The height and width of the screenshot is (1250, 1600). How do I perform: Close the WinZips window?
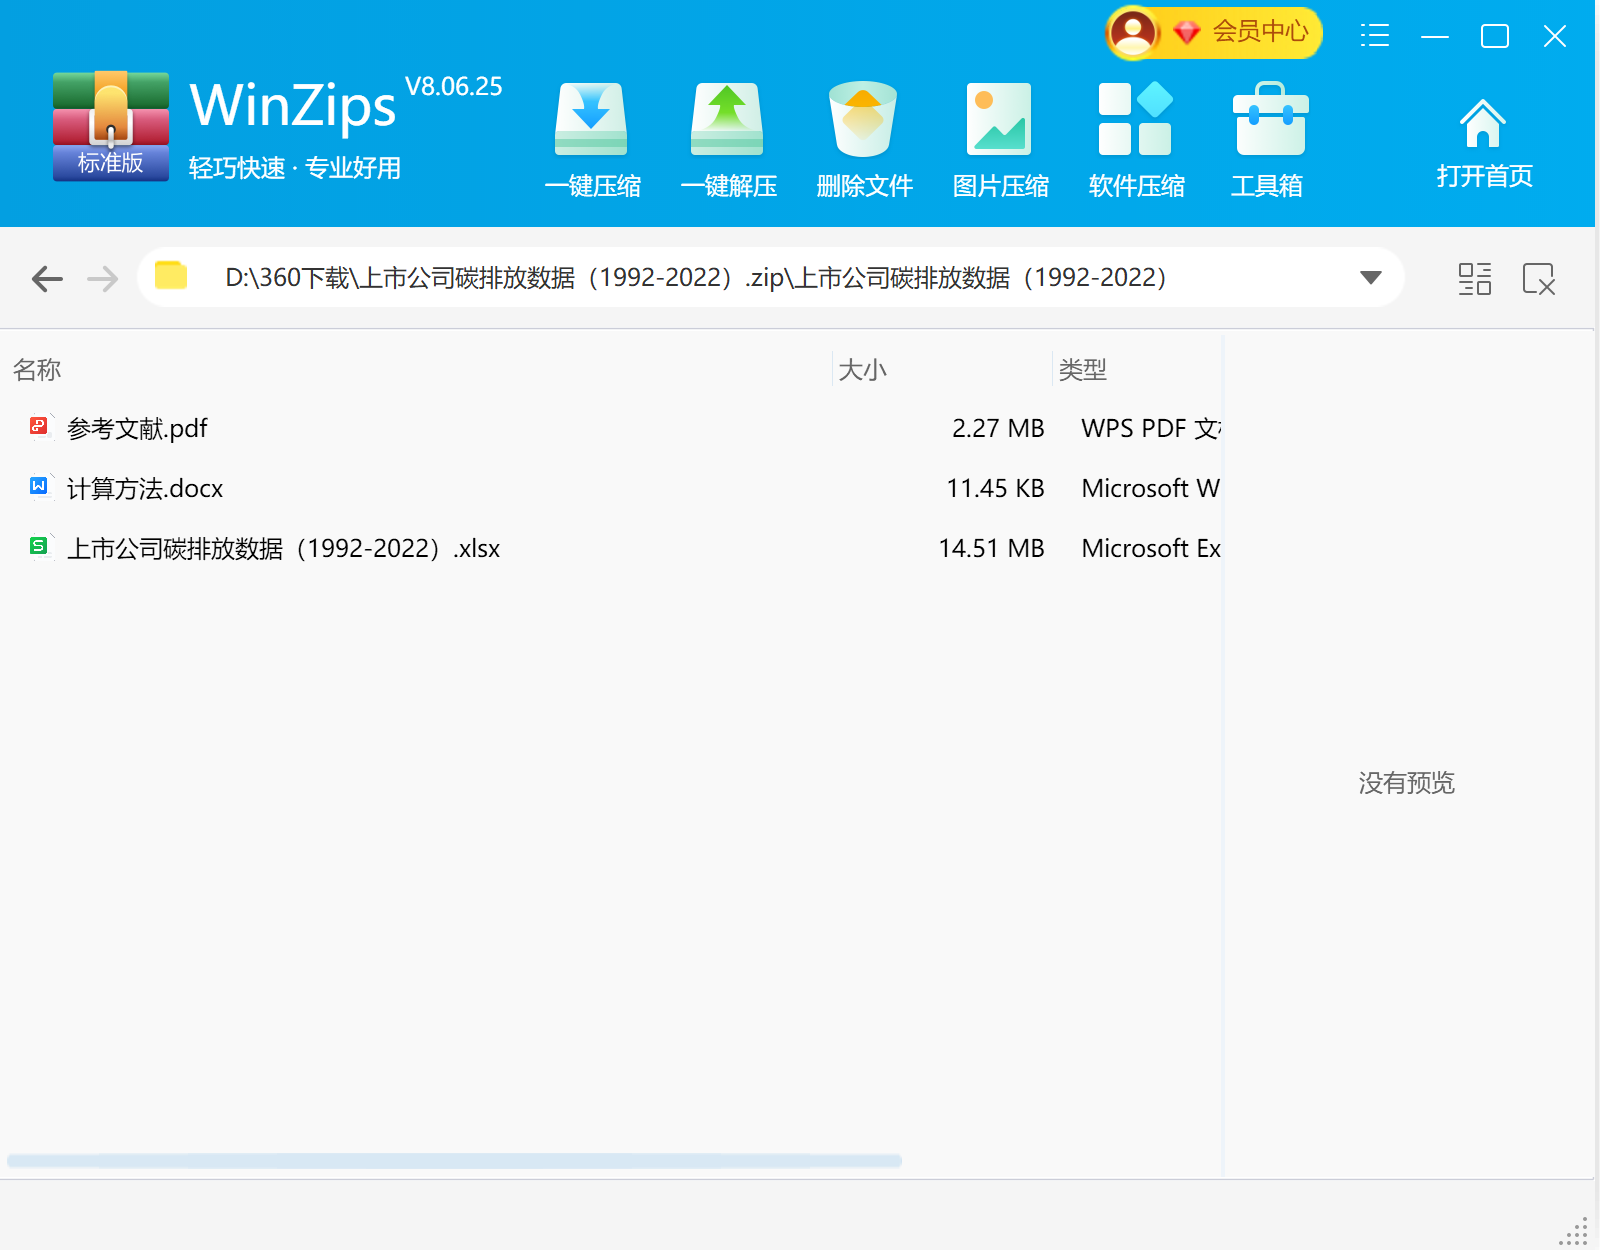click(x=1555, y=37)
